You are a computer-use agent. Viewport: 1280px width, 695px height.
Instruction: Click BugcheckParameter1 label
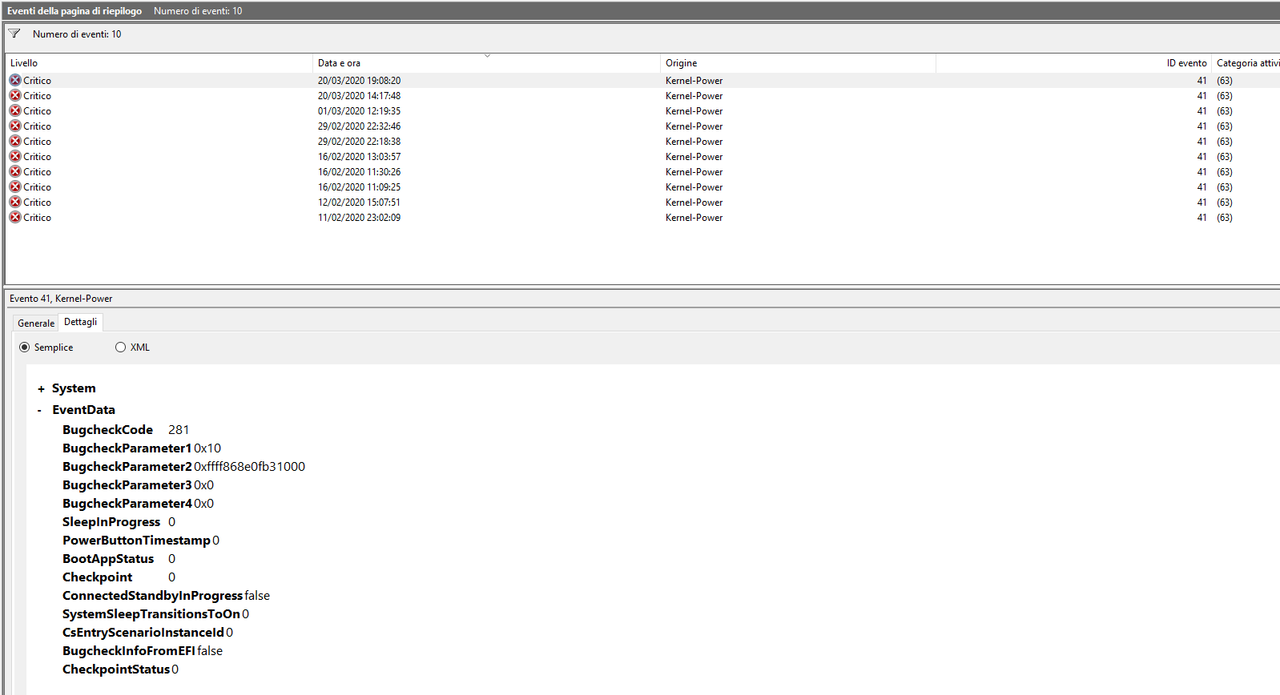[x=127, y=448]
